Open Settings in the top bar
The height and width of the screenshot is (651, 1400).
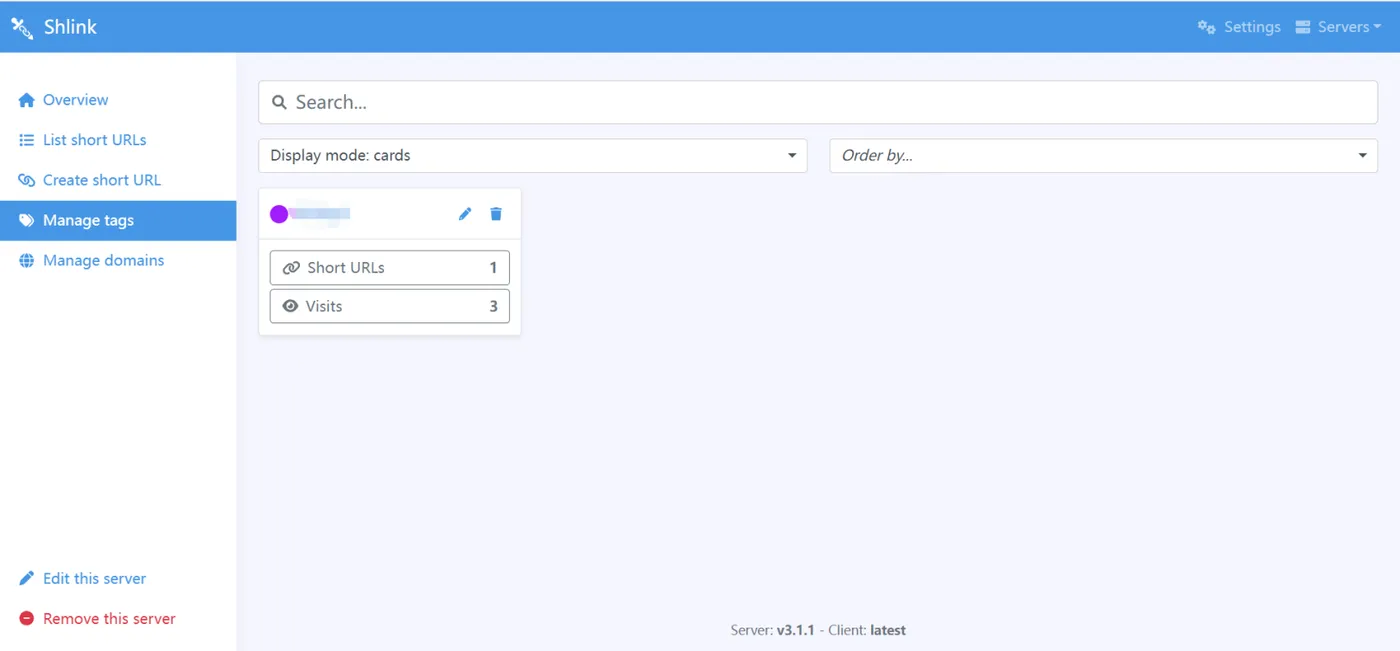1239,27
